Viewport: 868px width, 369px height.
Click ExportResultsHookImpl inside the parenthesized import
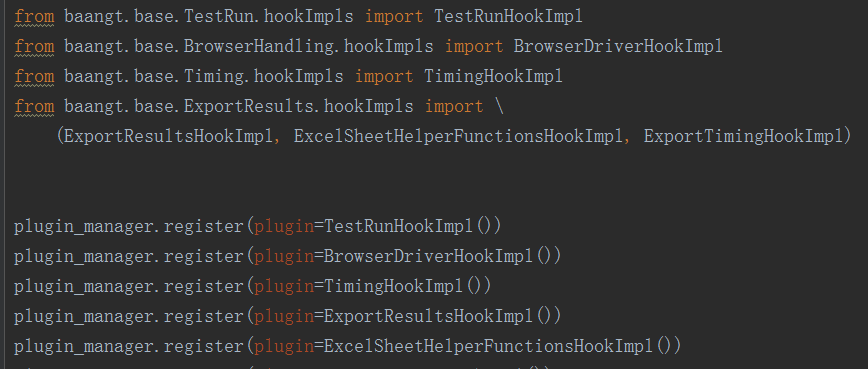[x=169, y=136]
